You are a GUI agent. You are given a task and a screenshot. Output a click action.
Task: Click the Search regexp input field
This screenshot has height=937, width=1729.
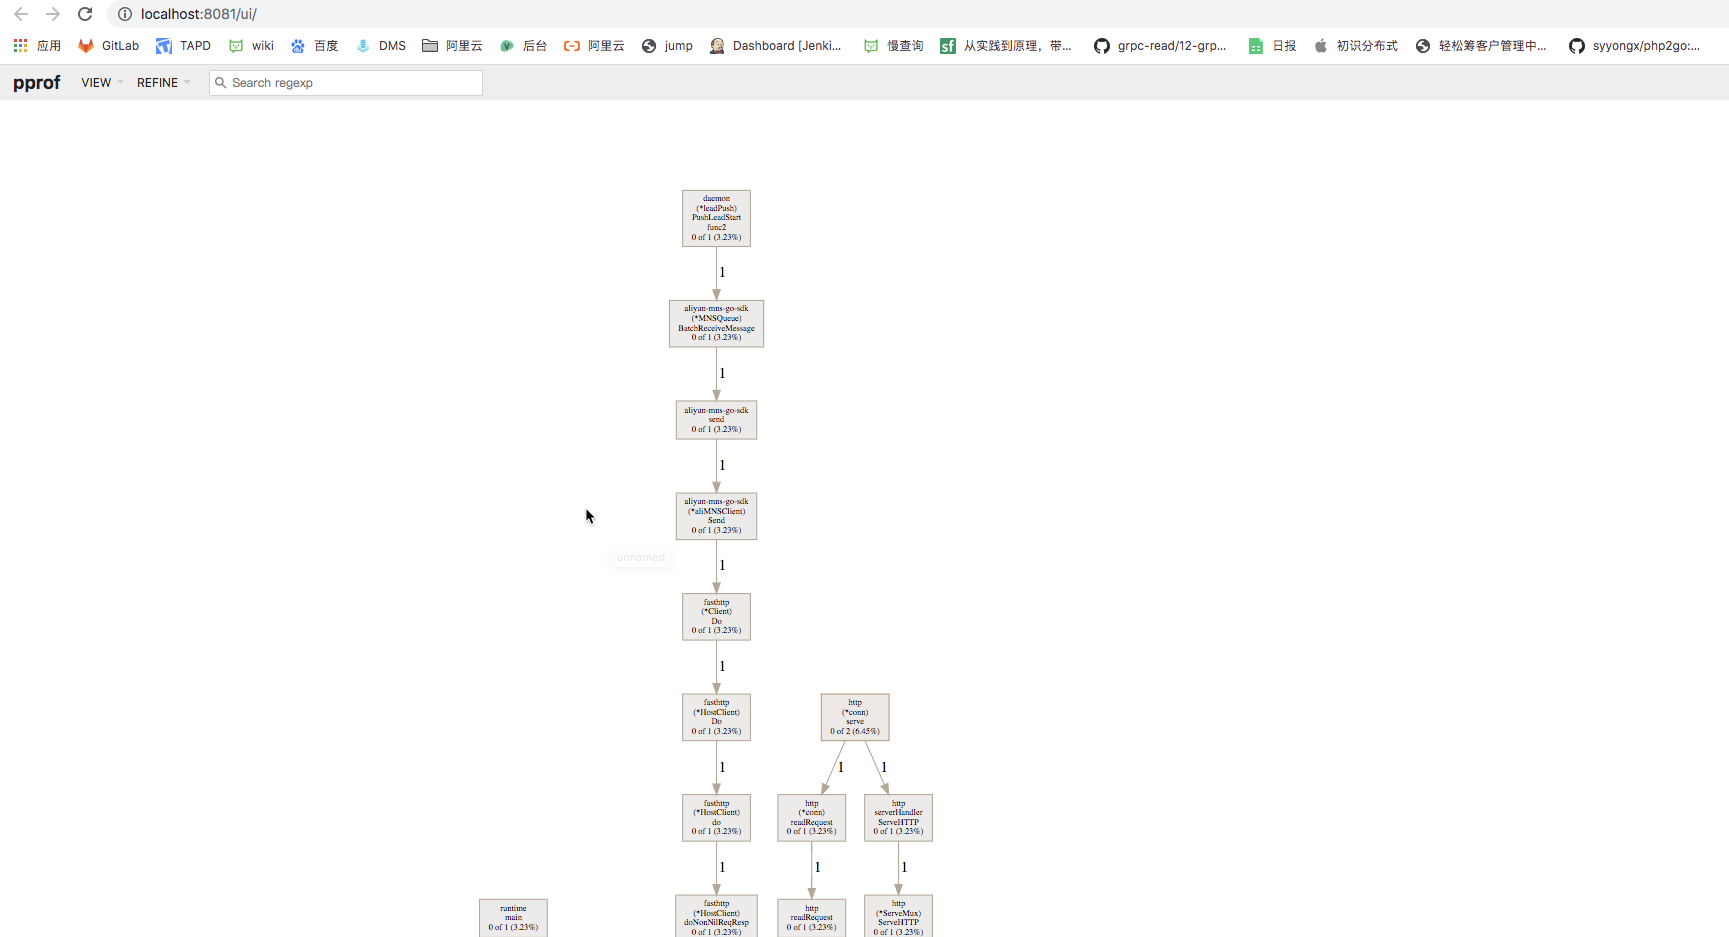pyautogui.click(x=345, y=82)
